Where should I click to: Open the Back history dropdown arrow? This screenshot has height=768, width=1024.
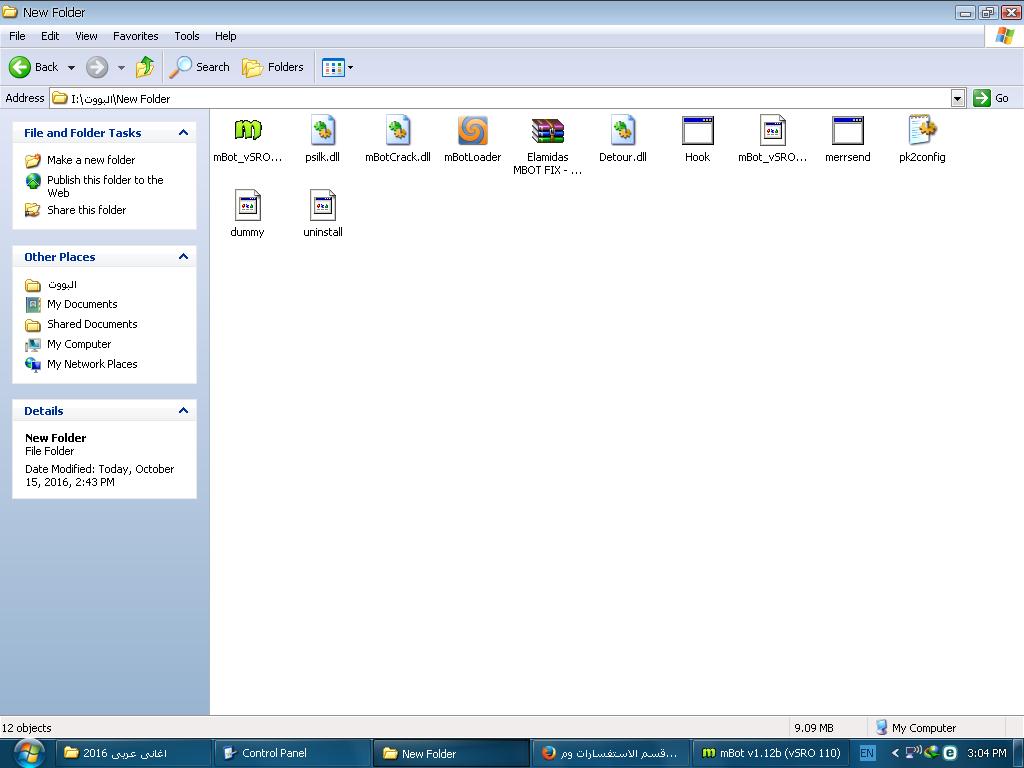(x=71, y=67)
